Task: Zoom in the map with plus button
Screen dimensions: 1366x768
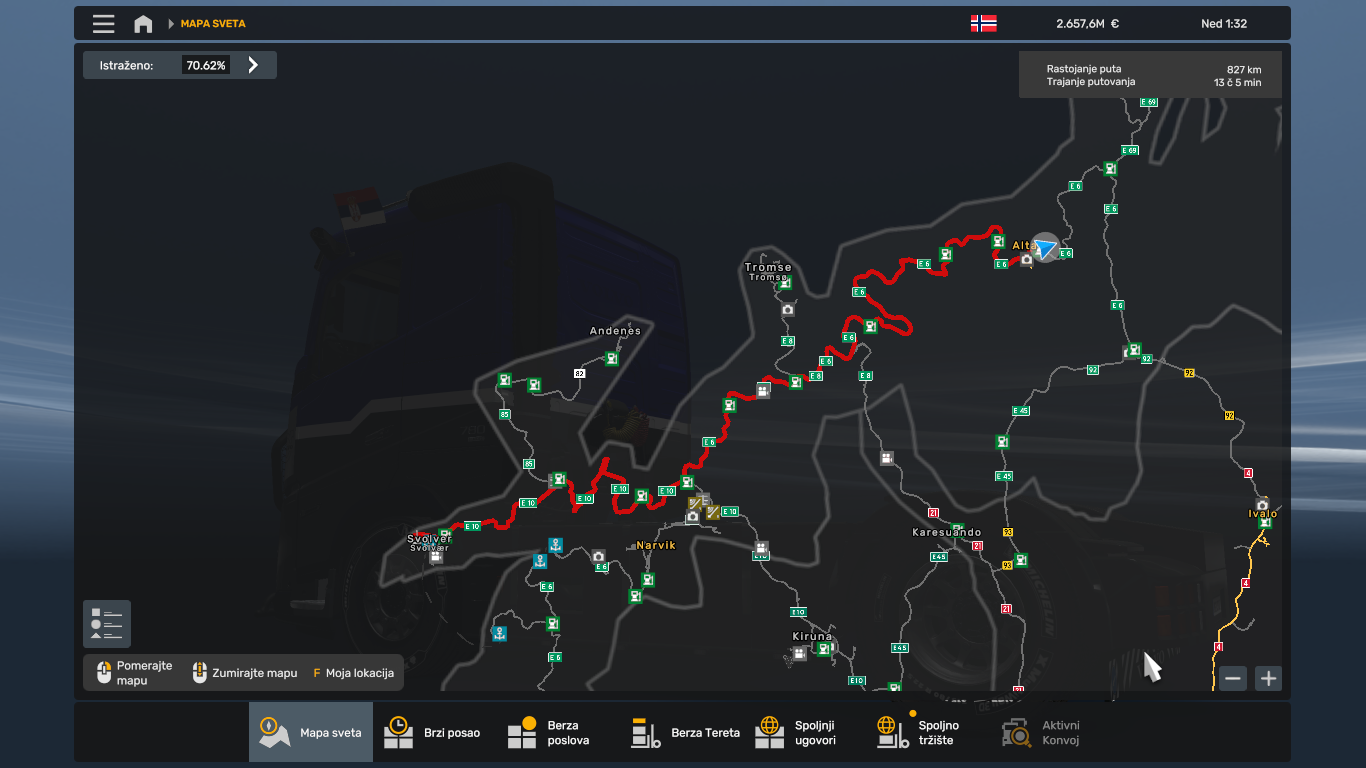Action: pos(1268,678)
